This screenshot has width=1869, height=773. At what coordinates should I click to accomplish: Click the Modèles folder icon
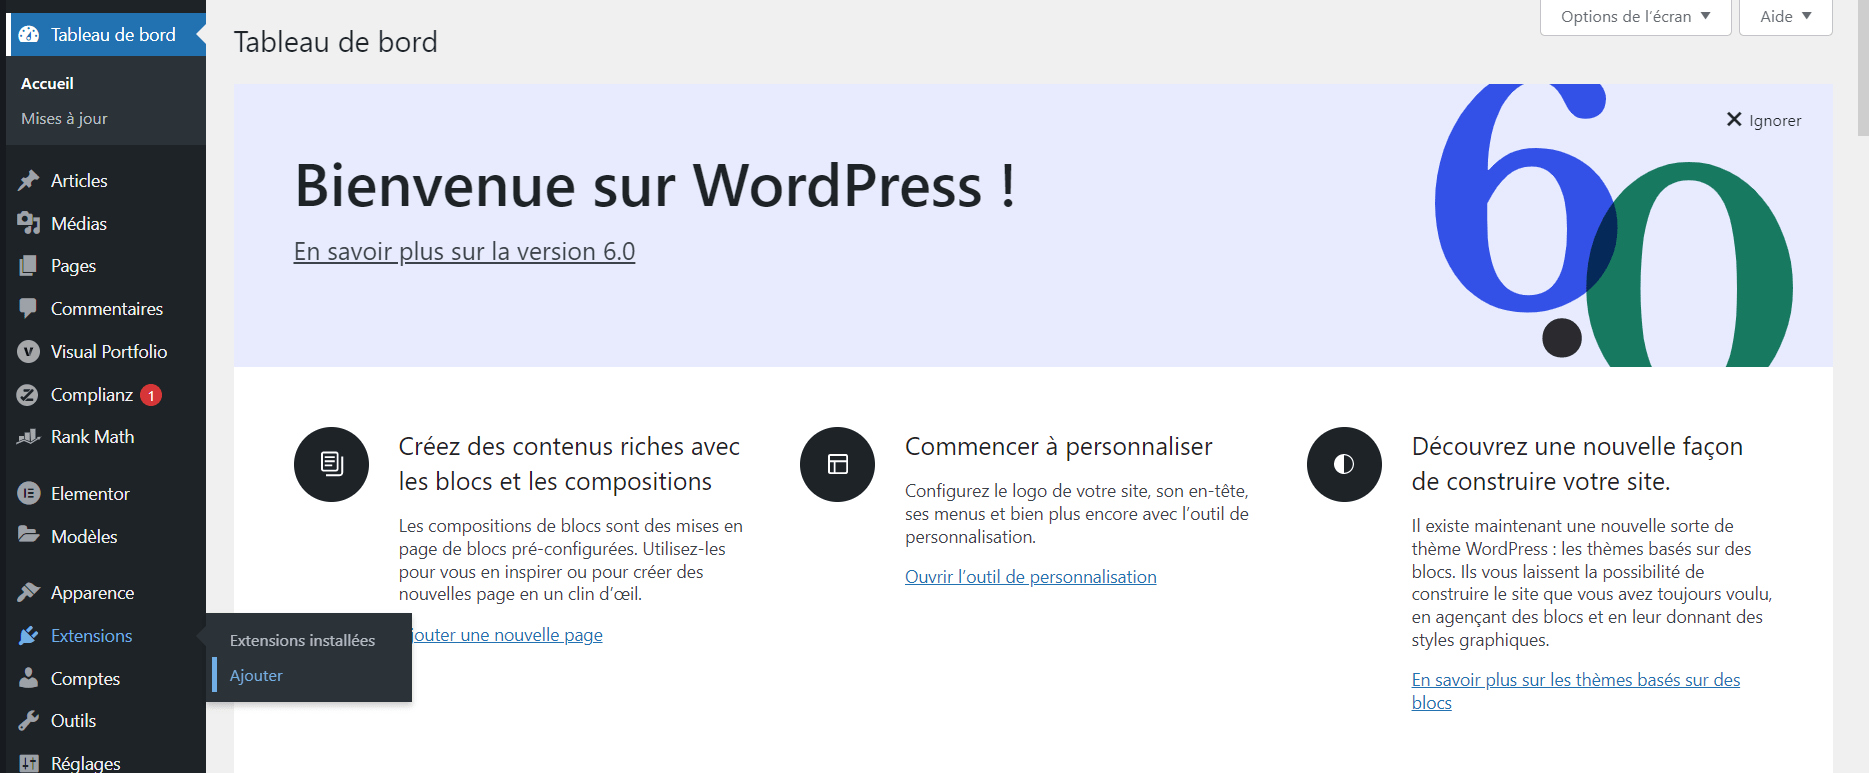(29, 536)
